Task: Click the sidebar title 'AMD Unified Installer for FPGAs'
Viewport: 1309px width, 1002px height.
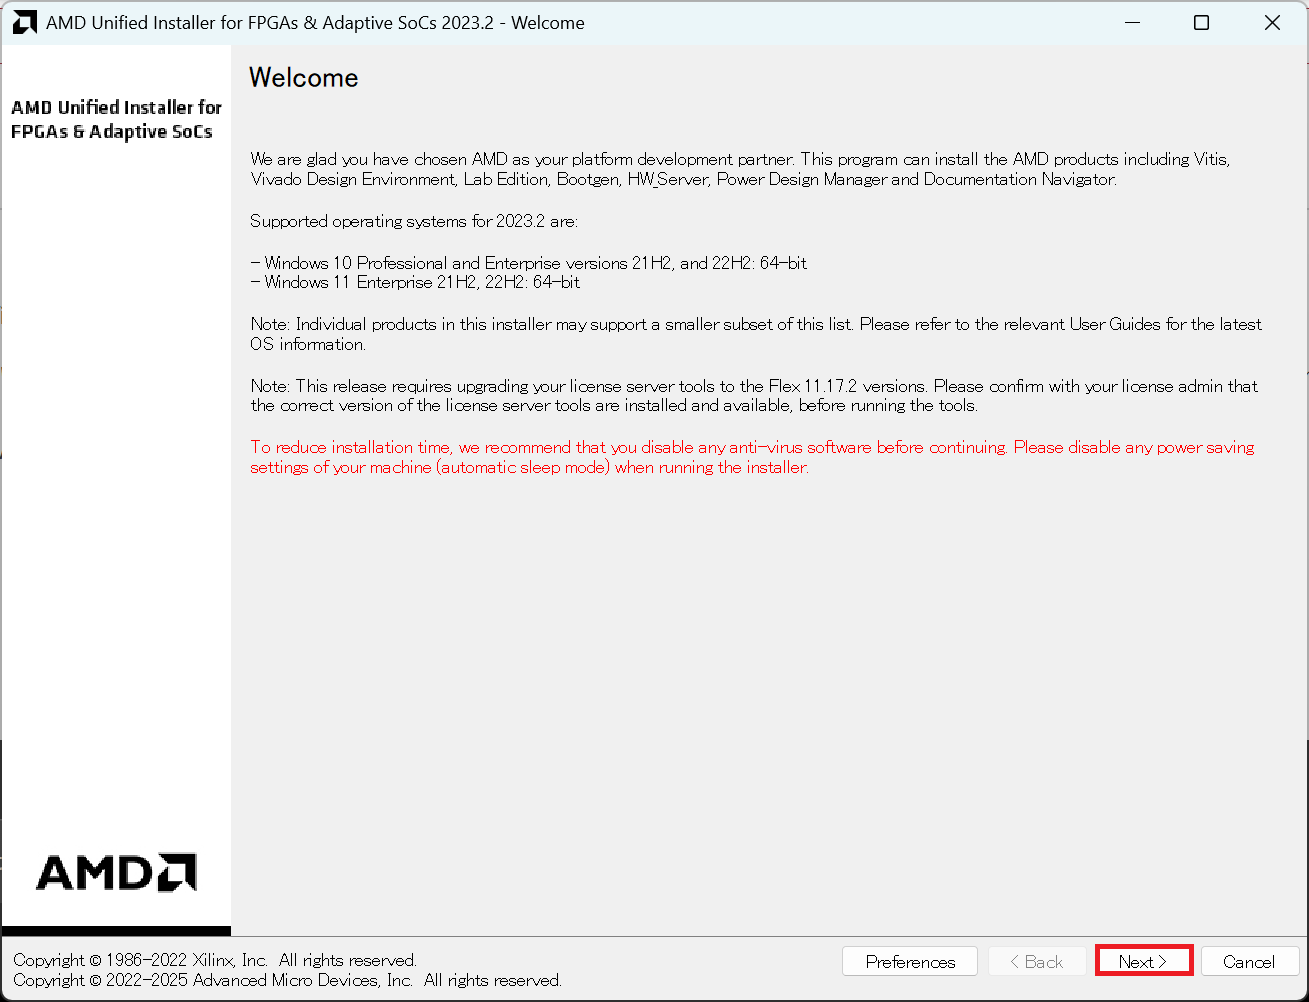Action: tap(116, 119)
